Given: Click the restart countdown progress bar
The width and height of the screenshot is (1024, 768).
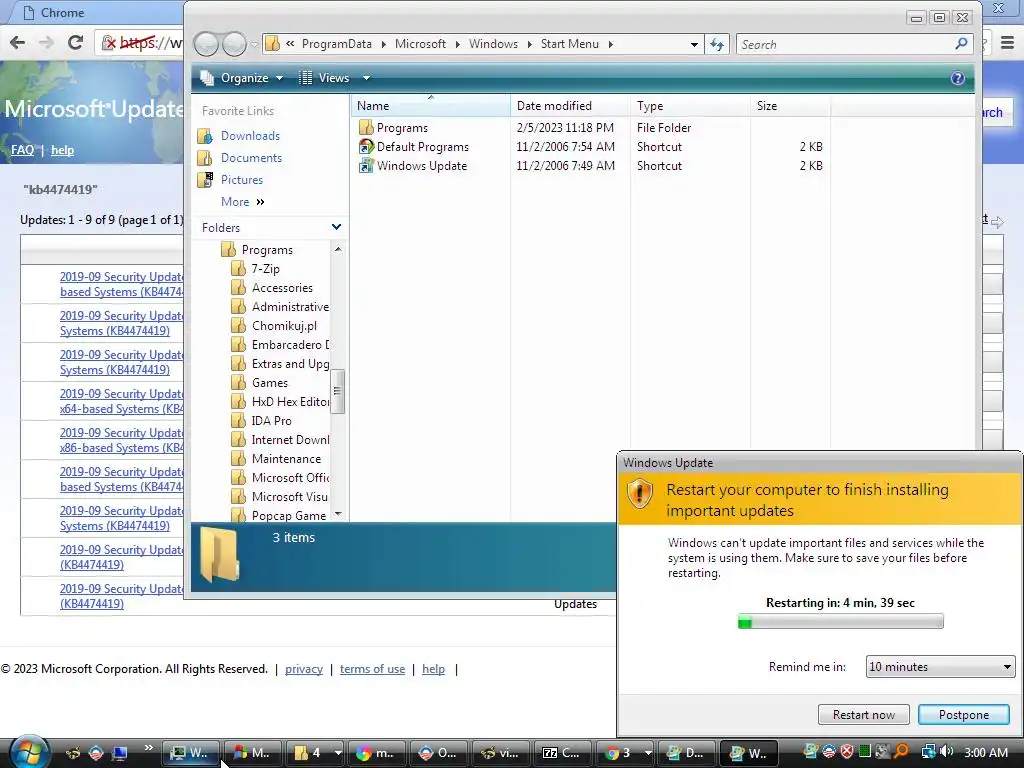Looking at the screenshot, I should tap(840, 622).
